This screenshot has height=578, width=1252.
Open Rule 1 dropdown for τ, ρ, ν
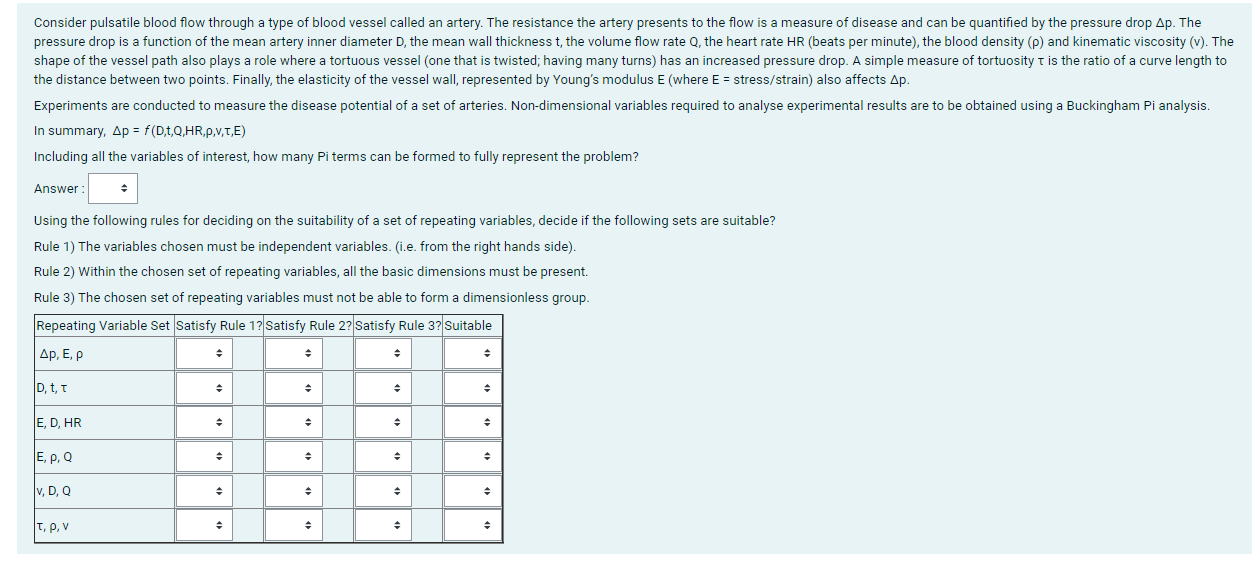(x=205, y=526)
